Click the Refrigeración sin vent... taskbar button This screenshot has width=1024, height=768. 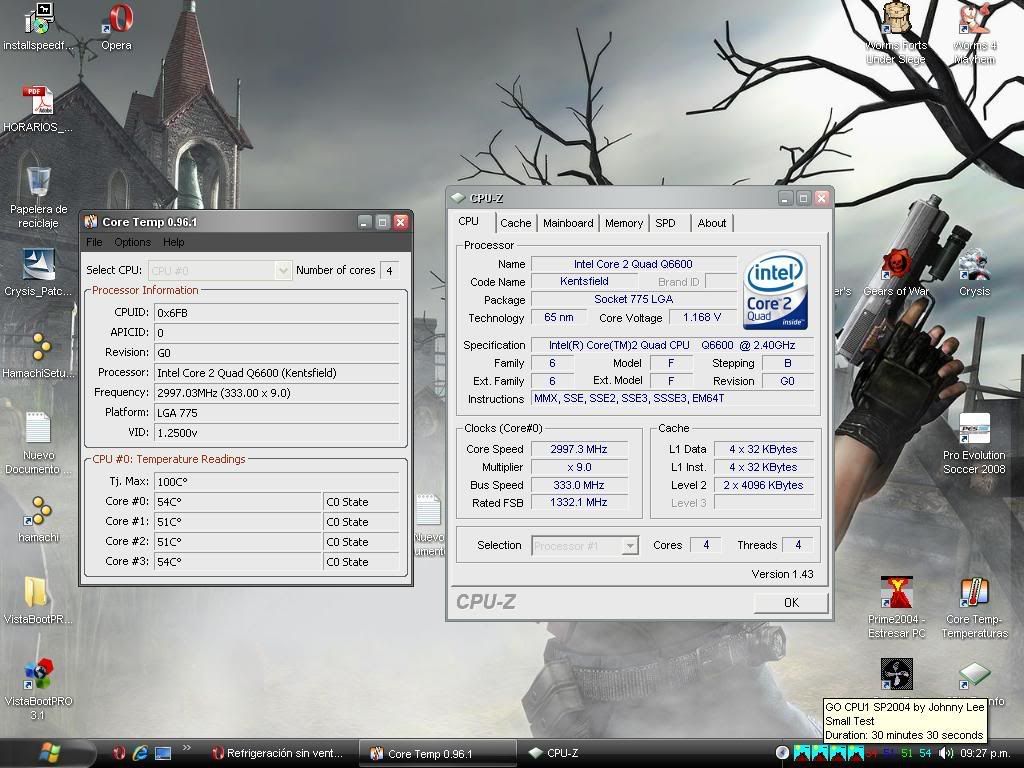click(279, 754)
